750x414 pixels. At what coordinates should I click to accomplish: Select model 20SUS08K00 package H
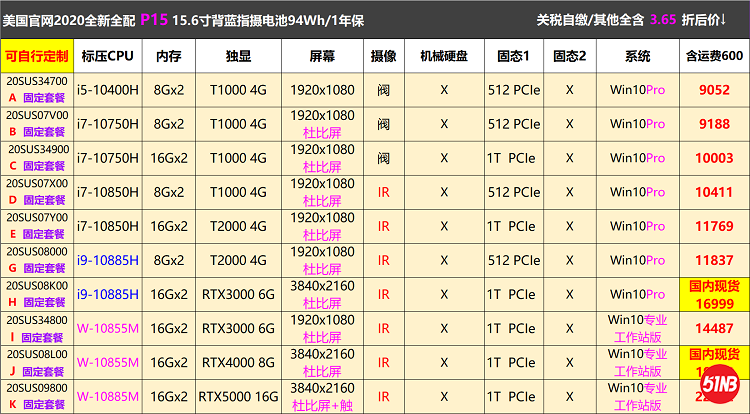pyautogui.click(x=37, y=293)
